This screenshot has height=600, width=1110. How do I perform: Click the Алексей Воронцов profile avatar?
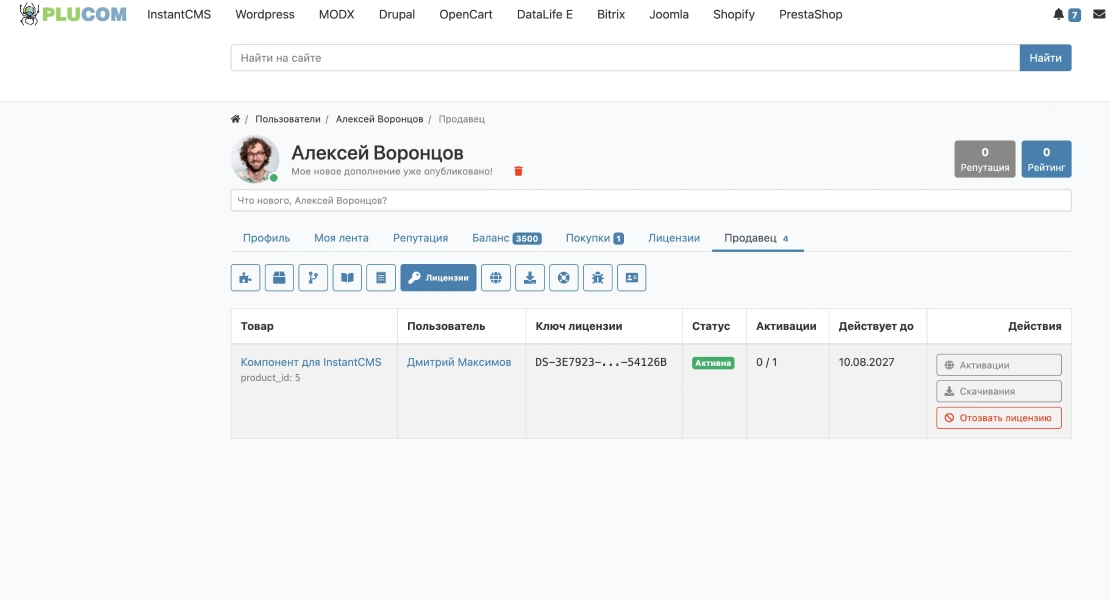[255, 159]
